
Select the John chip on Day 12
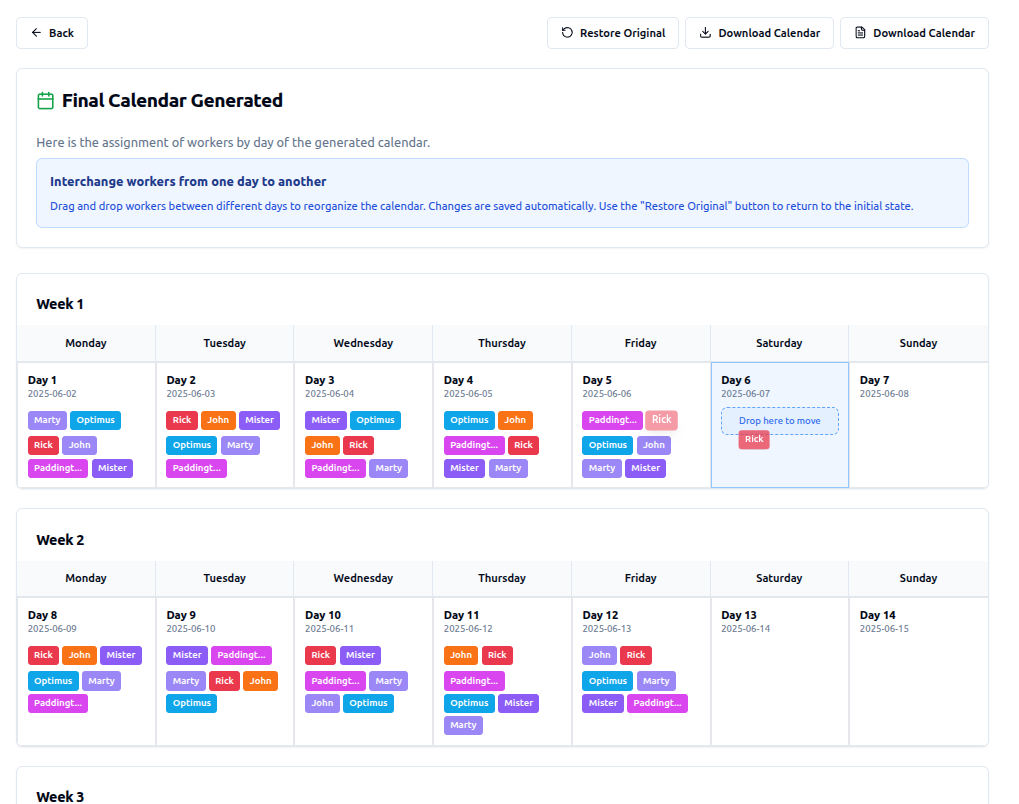pos(599,655)
